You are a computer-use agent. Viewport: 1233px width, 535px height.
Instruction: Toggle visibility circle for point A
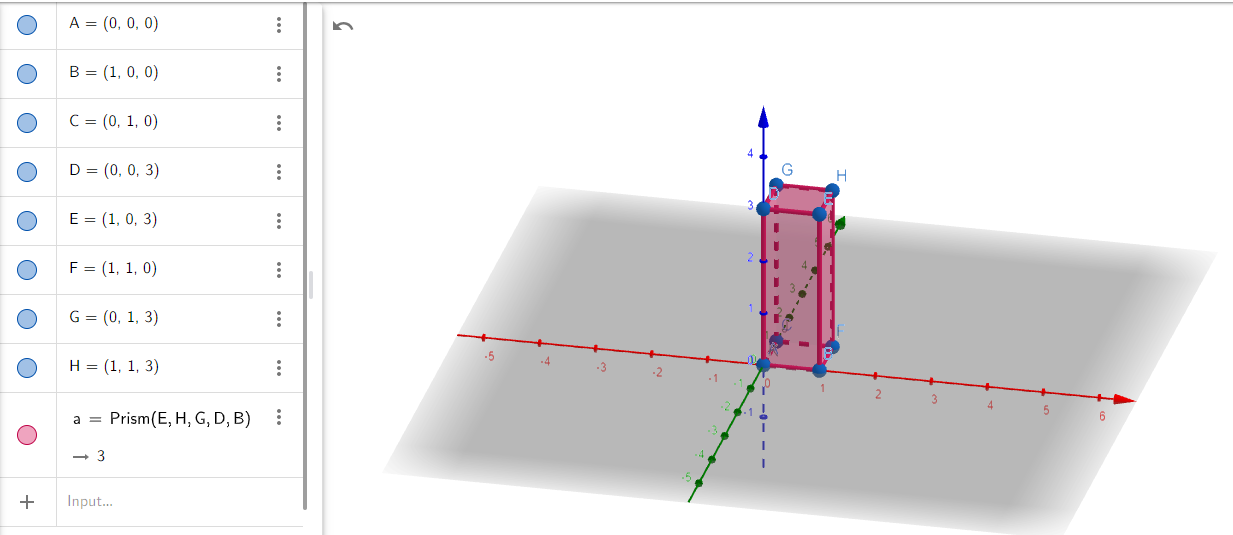tap(27, 25)
